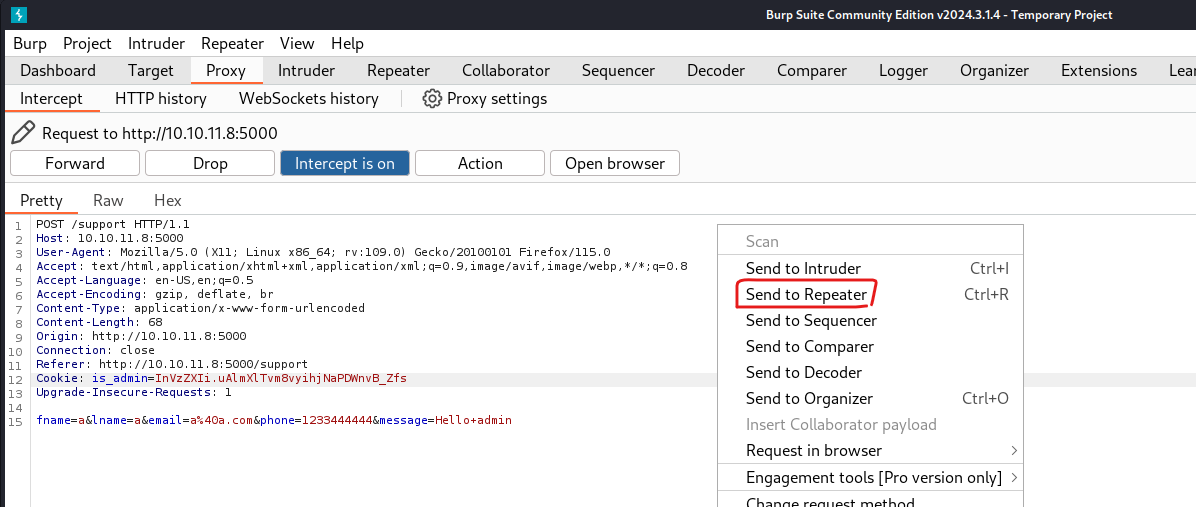The width and height of the screenshot is (1196, 507).
Task: Click the Open browser button
Action: click(615, 163)
